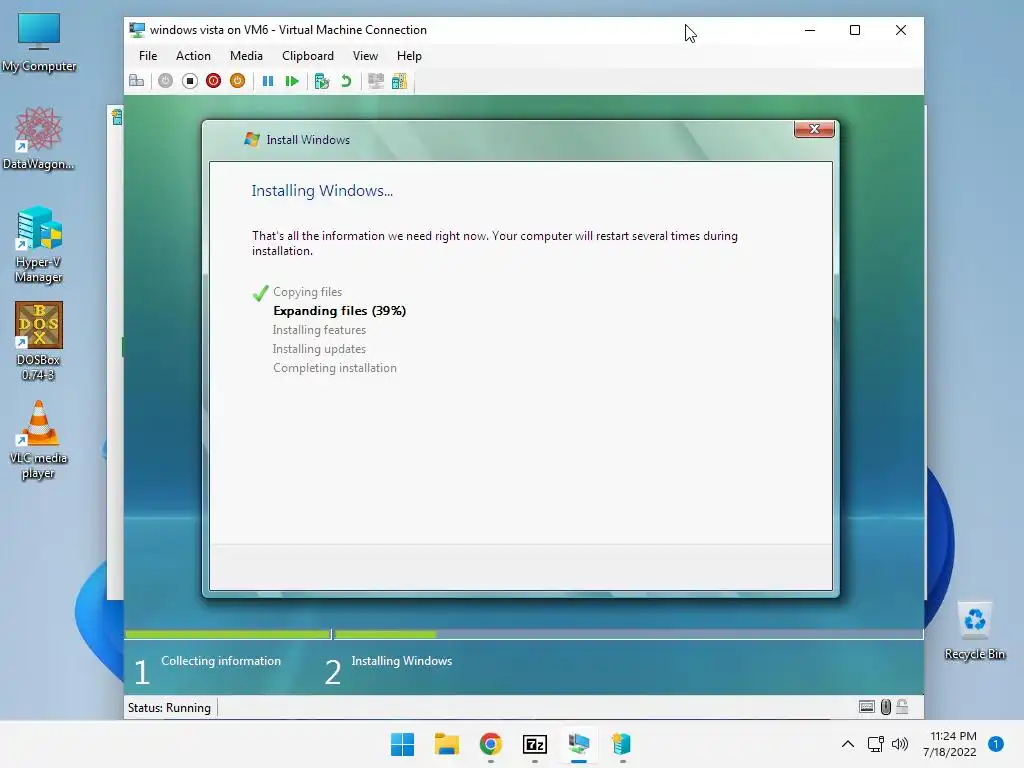The width and height of the screenshot is (1024, 768).
Task: Close the Virtual Machine Connection window
Action: (x=901, y=30)
